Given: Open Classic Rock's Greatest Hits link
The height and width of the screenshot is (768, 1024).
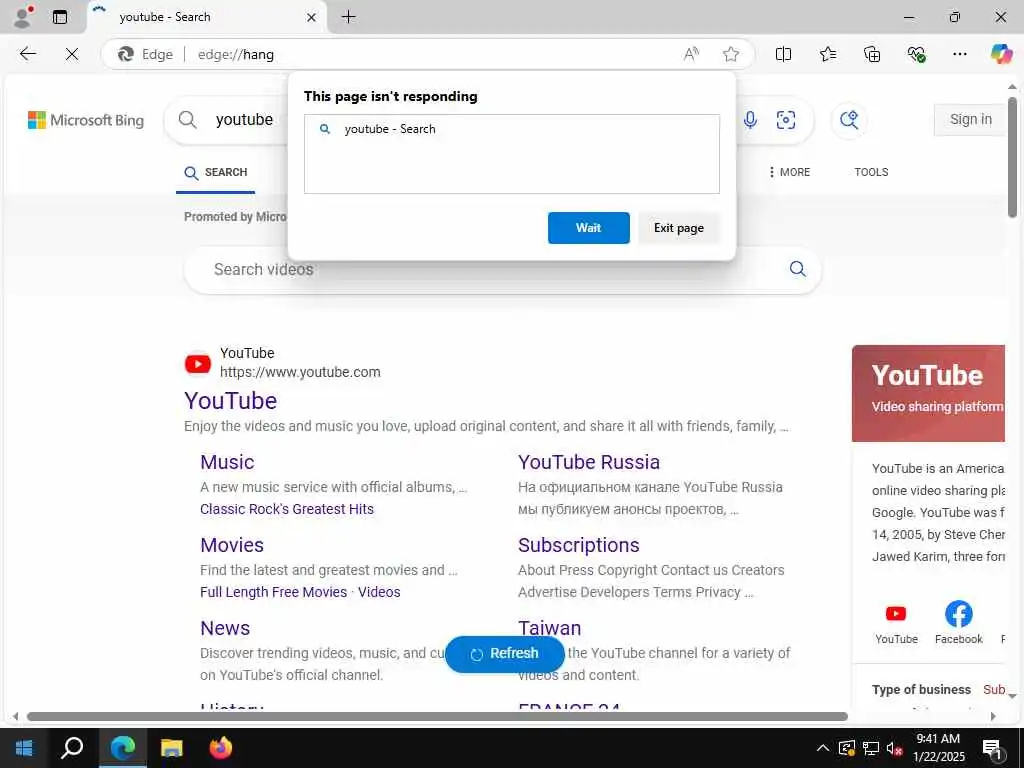Looking at the screenshot, I should pos(287,509).
